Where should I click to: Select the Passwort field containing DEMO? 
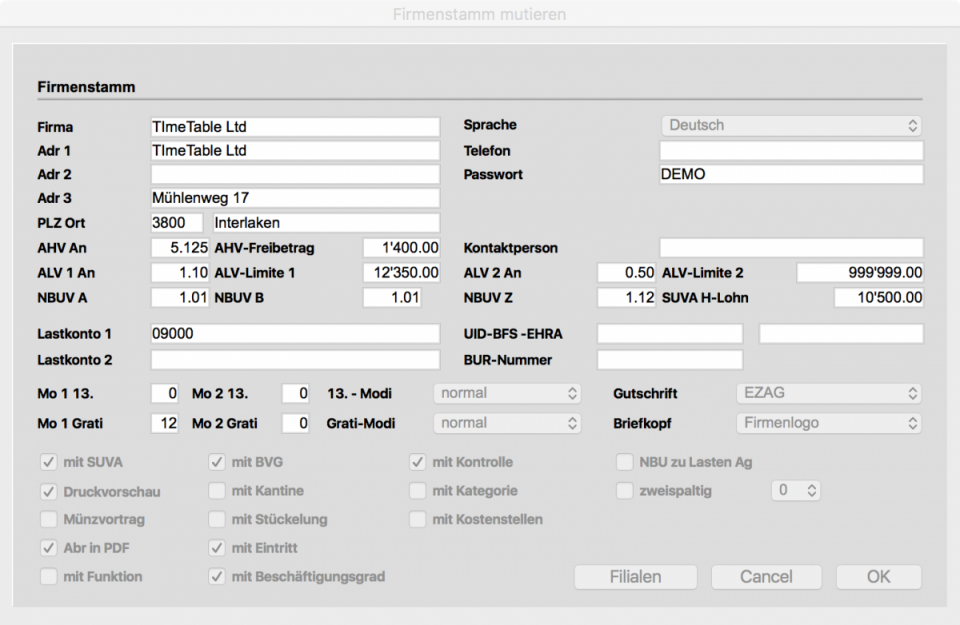[x=791, y=174]
